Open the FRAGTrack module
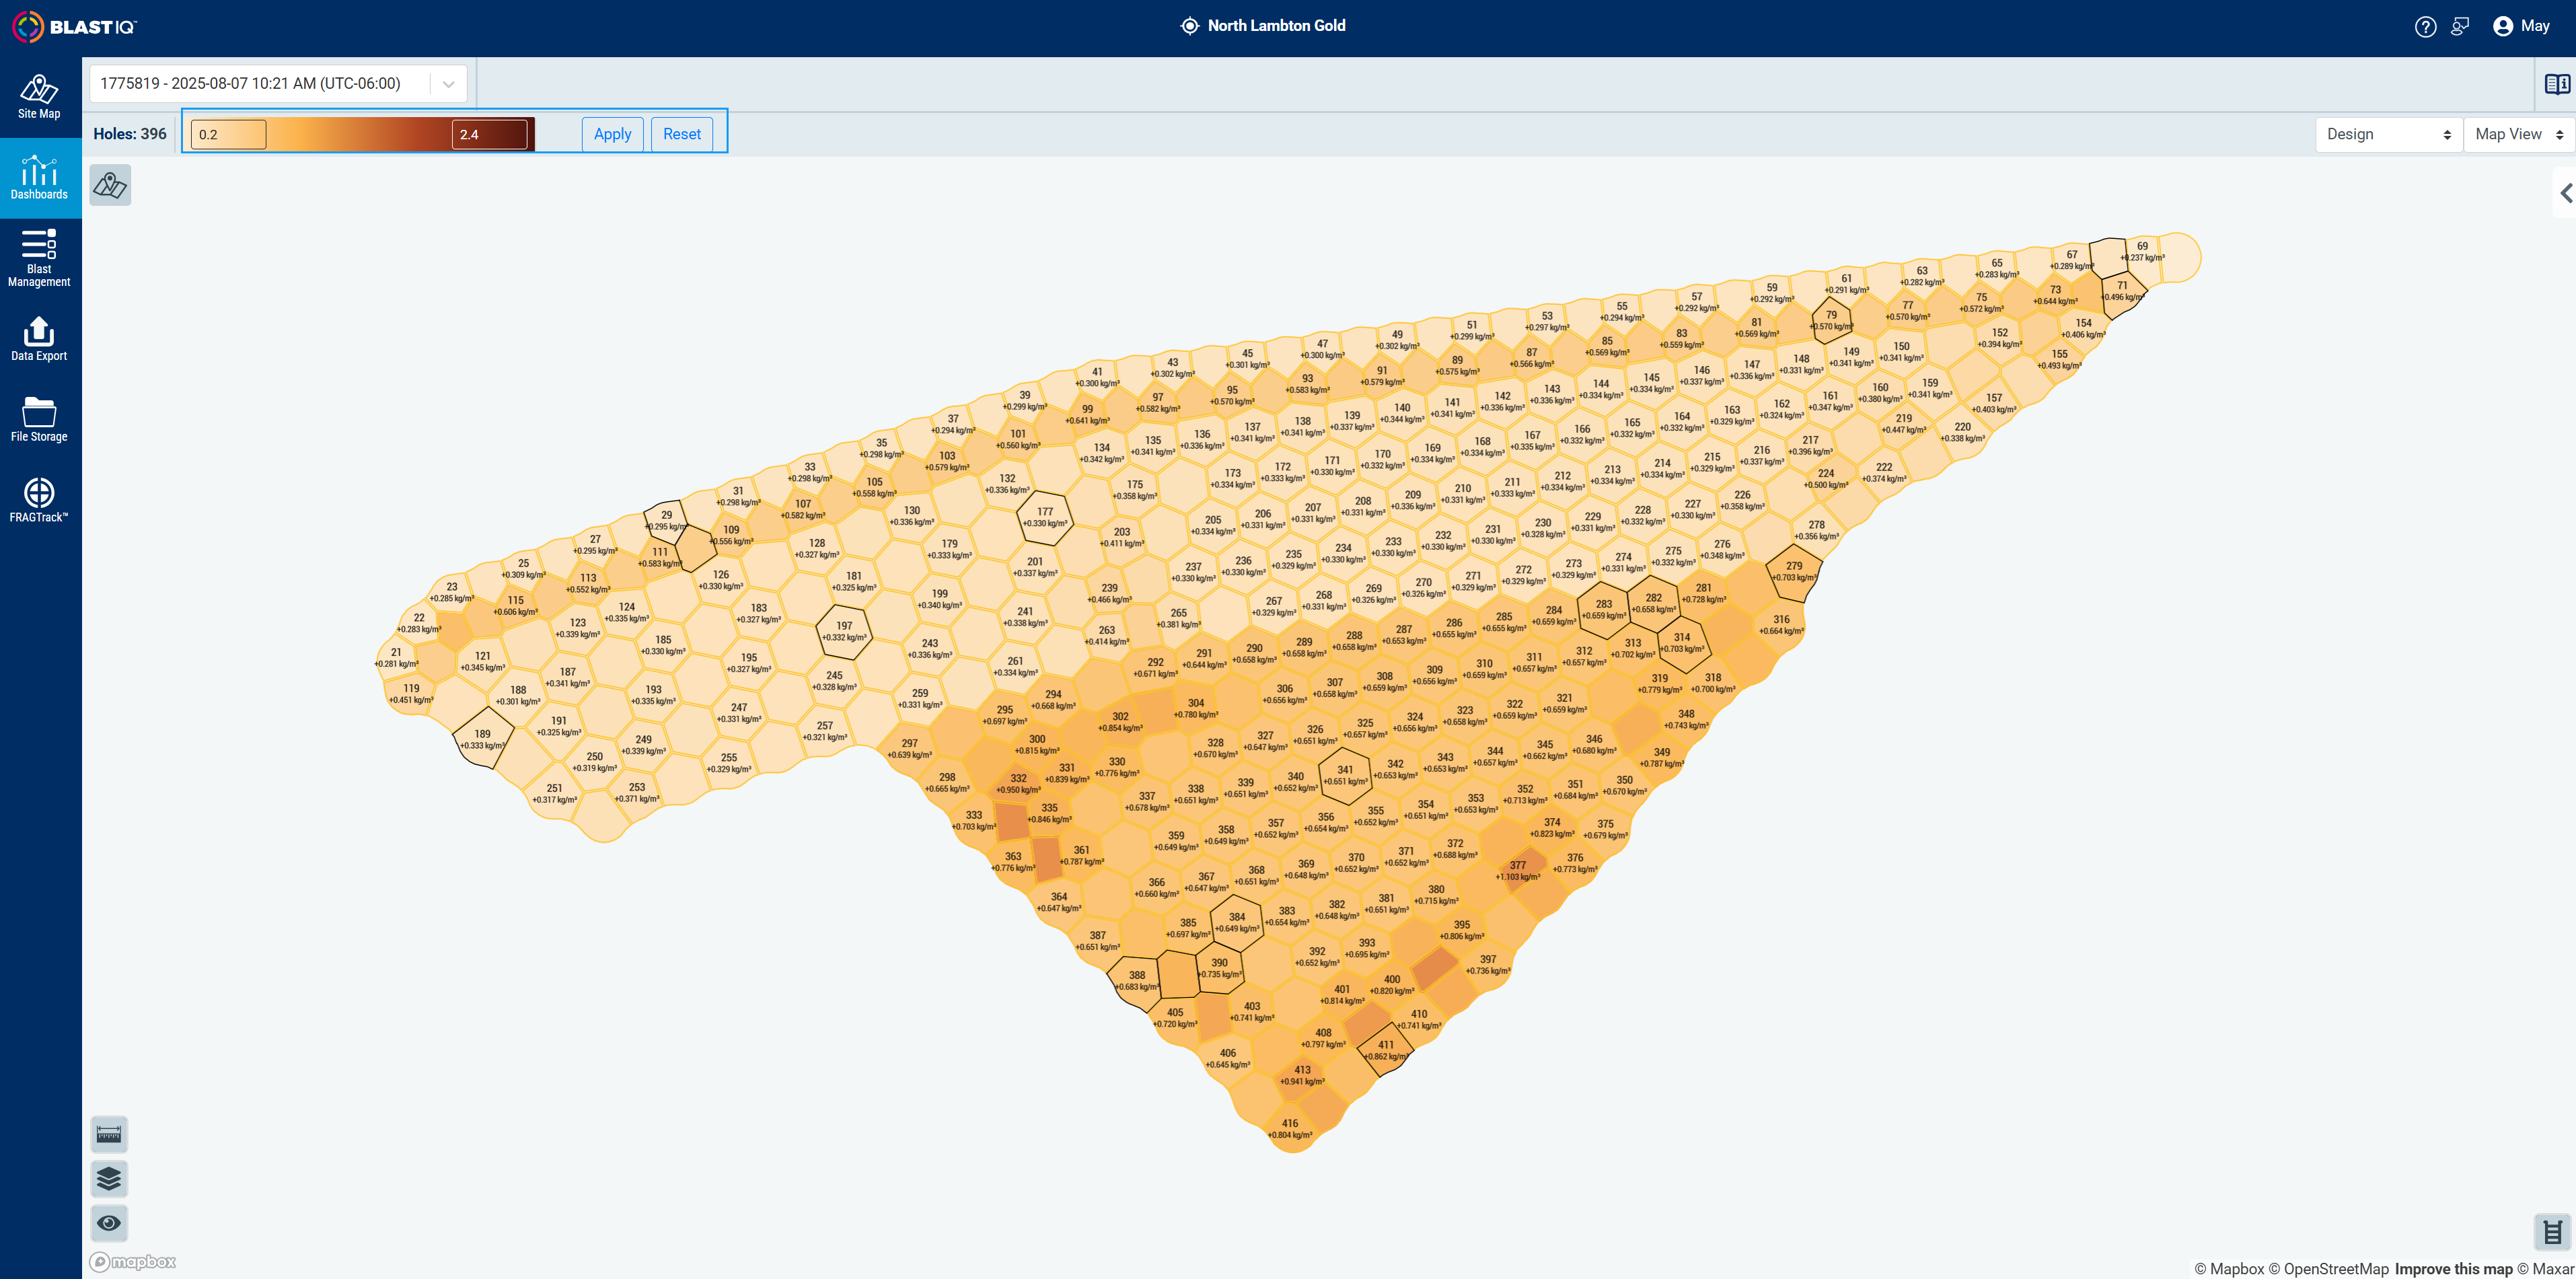 pos(39,500)
